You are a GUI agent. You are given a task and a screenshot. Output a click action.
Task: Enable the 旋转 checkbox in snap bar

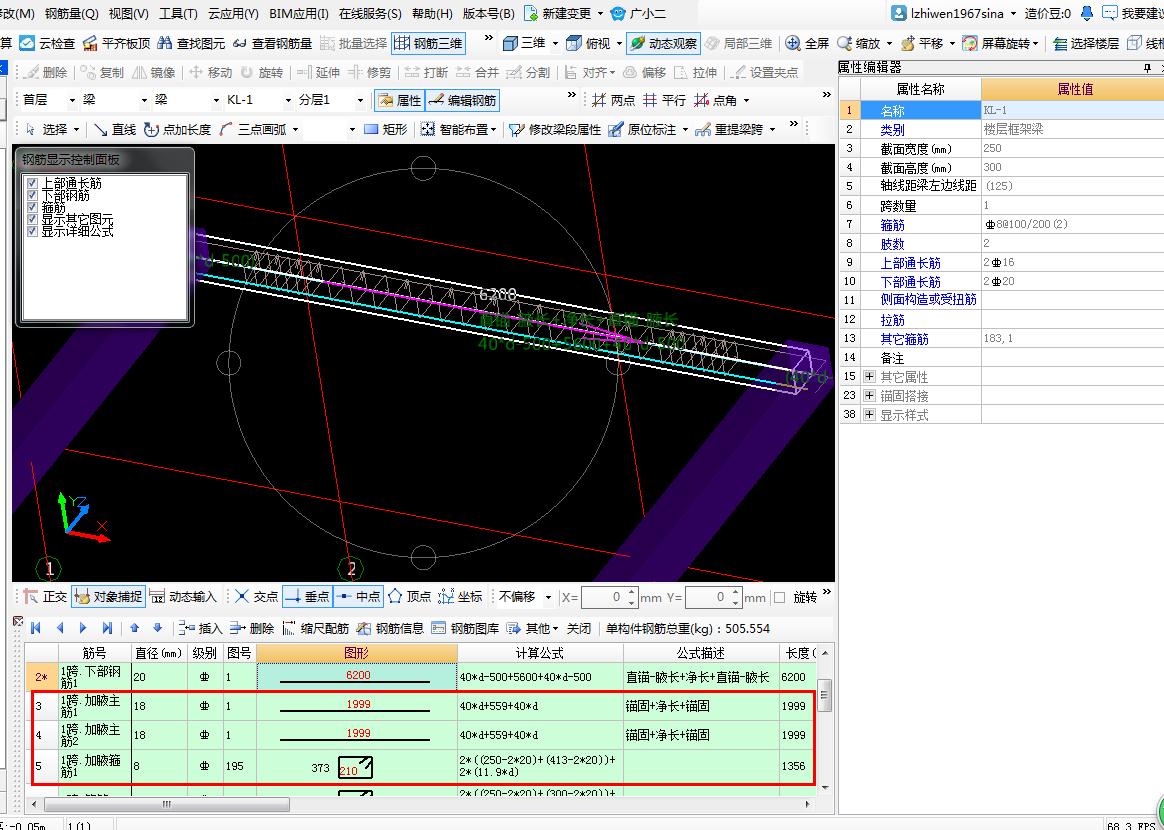(779, 597)
